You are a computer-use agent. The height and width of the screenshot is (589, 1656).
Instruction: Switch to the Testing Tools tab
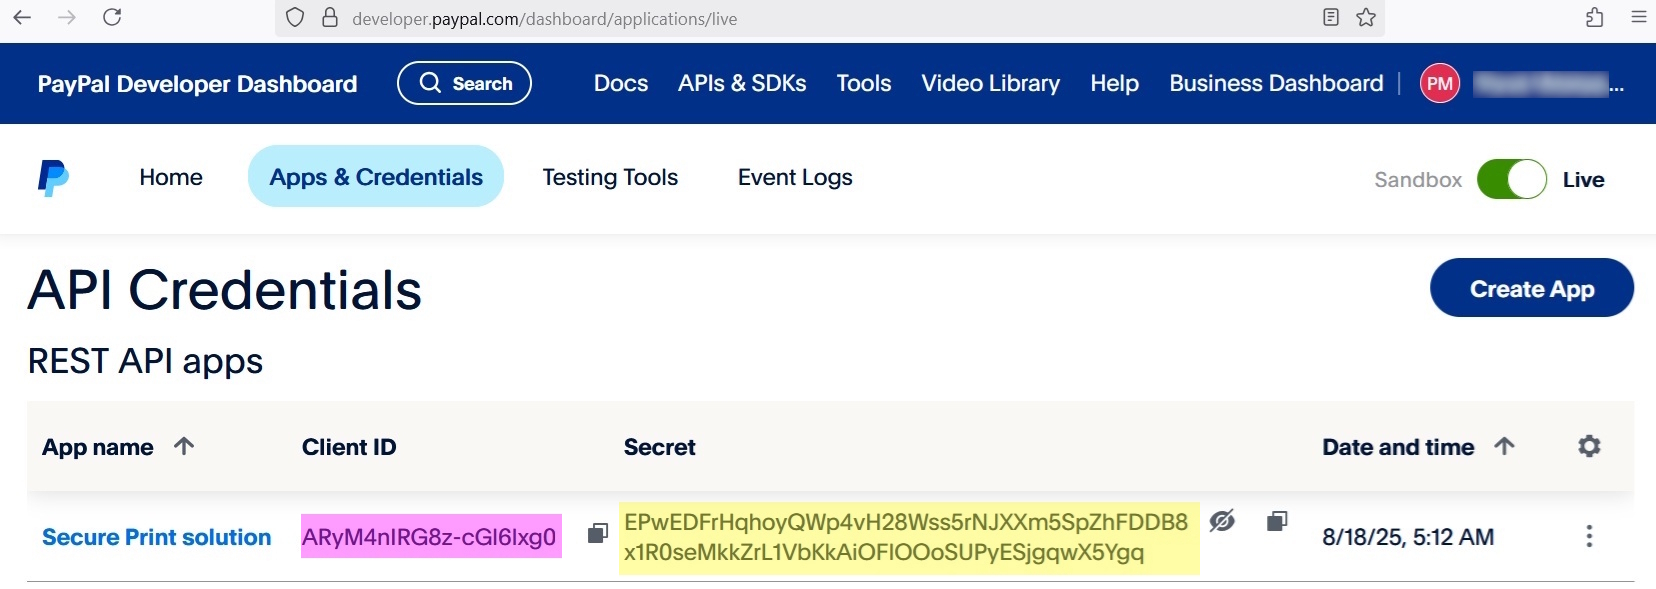(610, 177)
